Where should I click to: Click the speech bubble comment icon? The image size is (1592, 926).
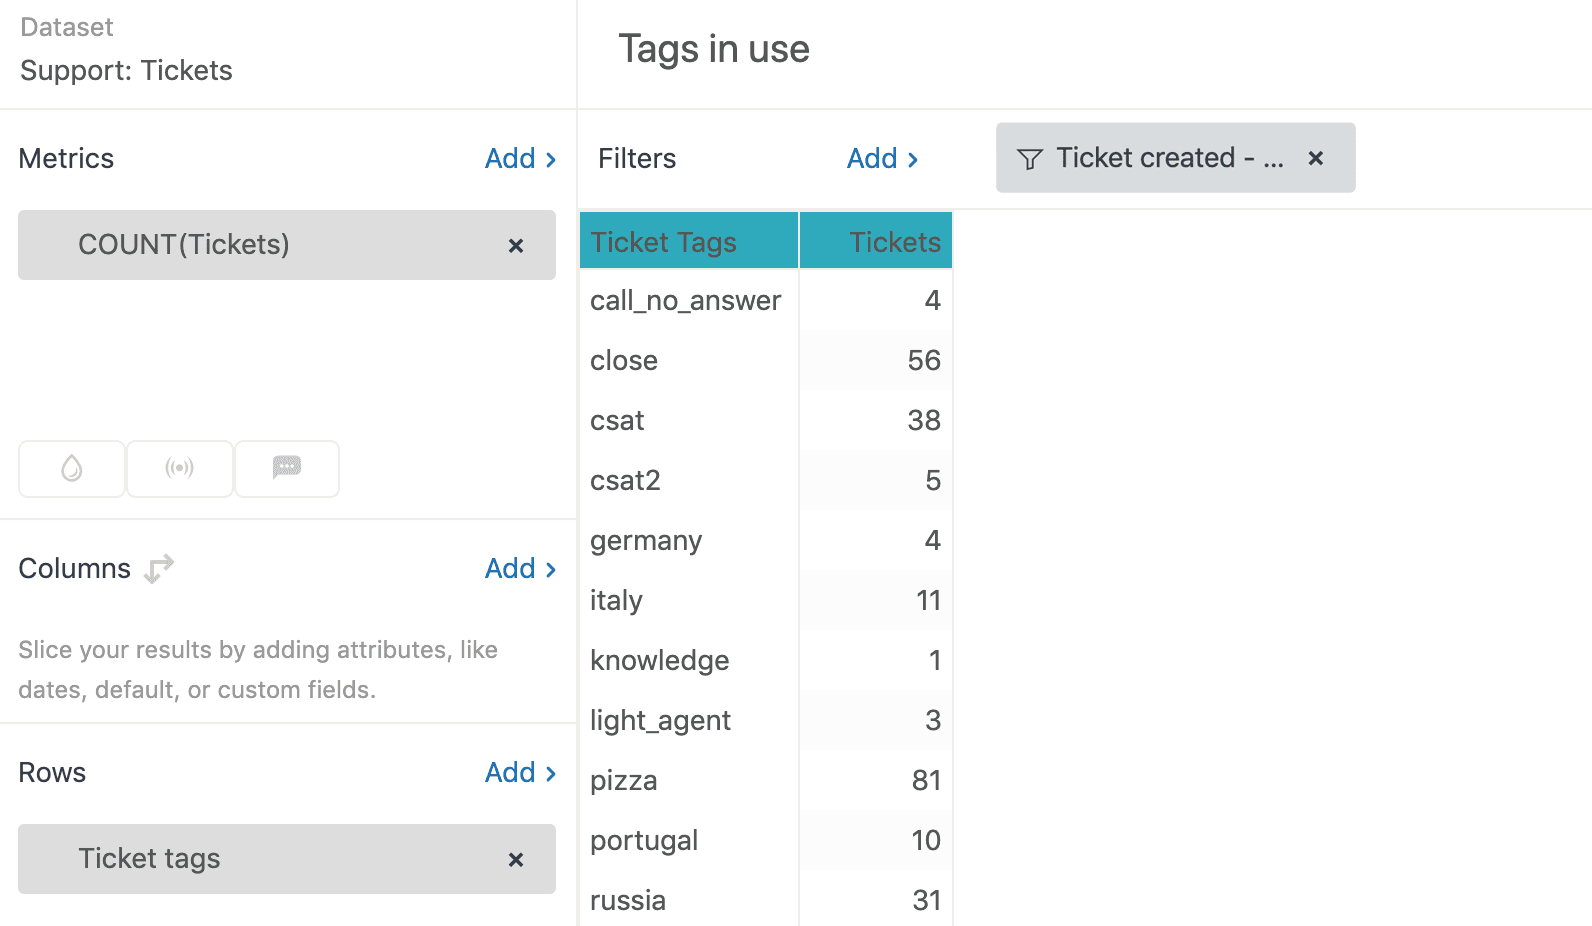(x=287, y=468)
